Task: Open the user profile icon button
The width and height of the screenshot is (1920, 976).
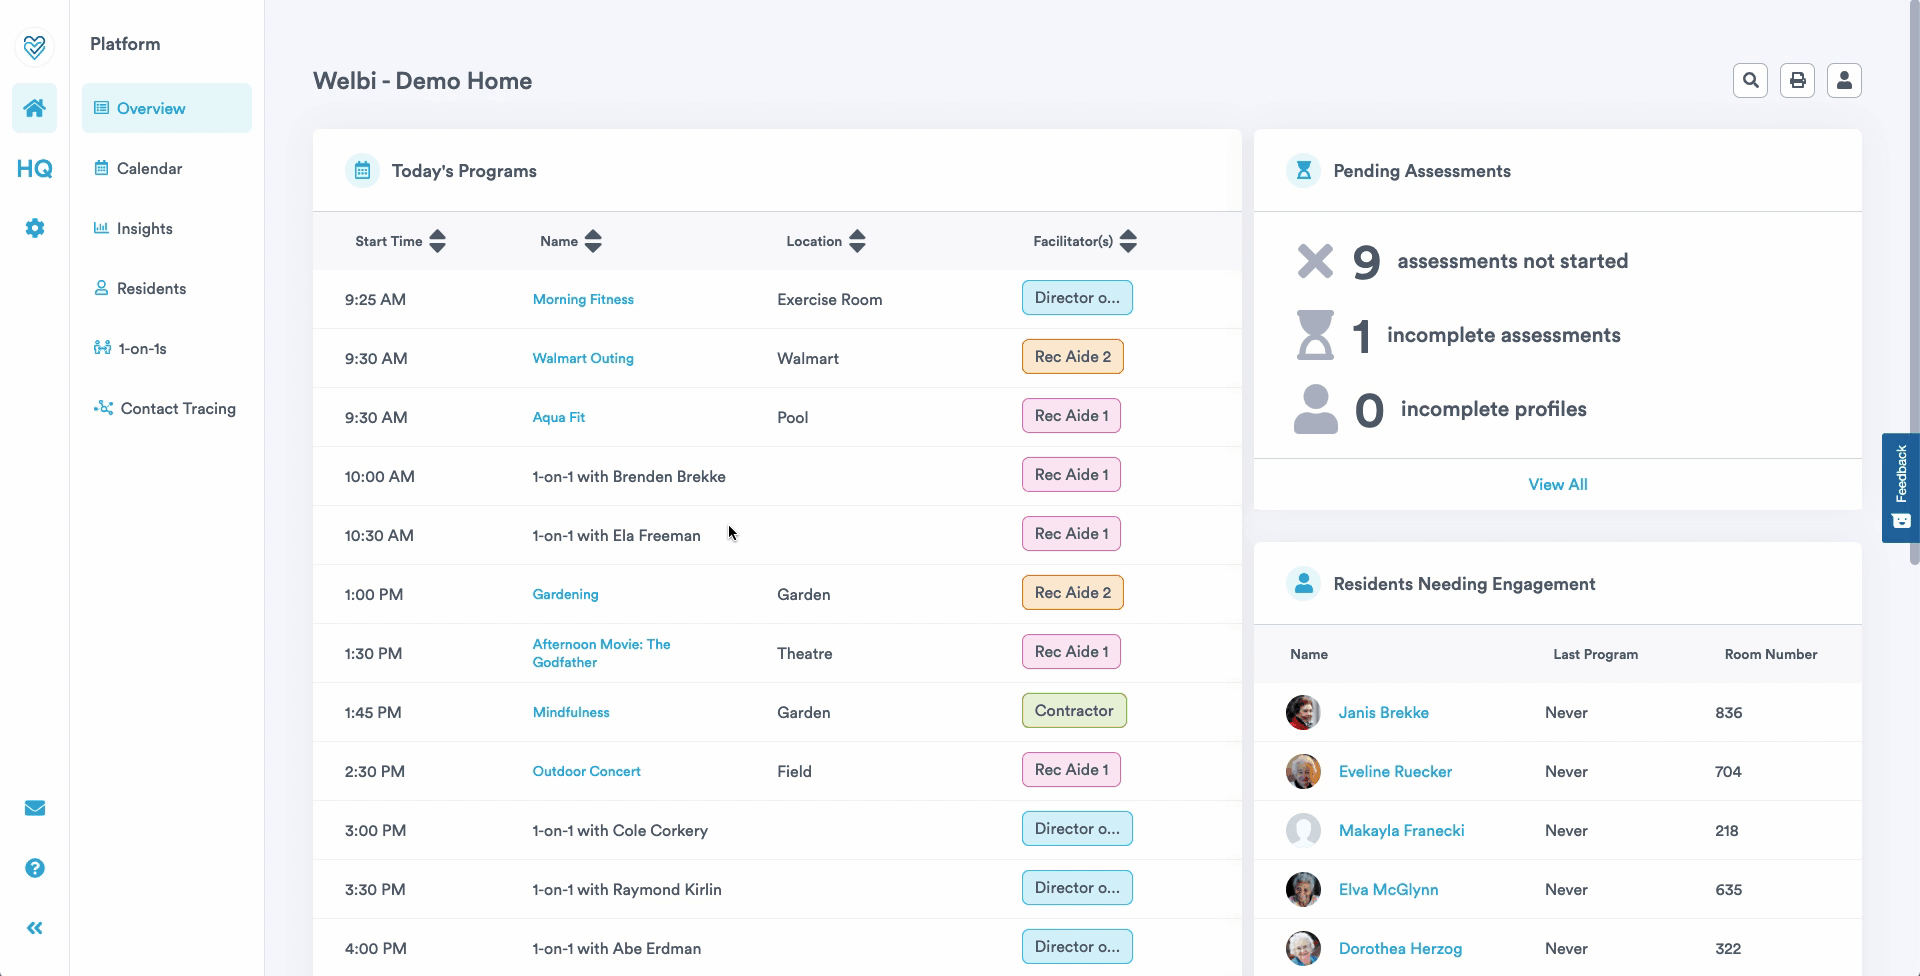Action: (x=1844, y=80)
